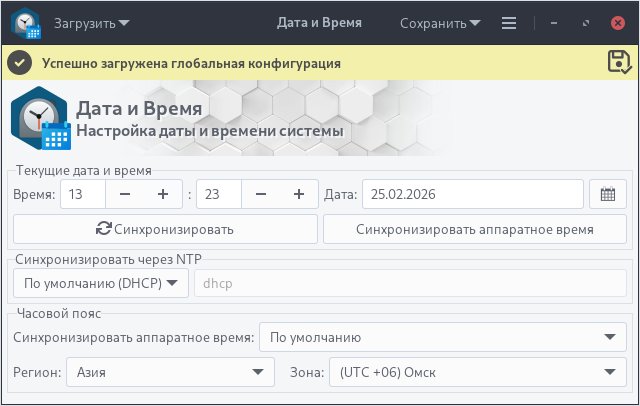
Task: Click the minutes field showing 23
Action: 219,194
